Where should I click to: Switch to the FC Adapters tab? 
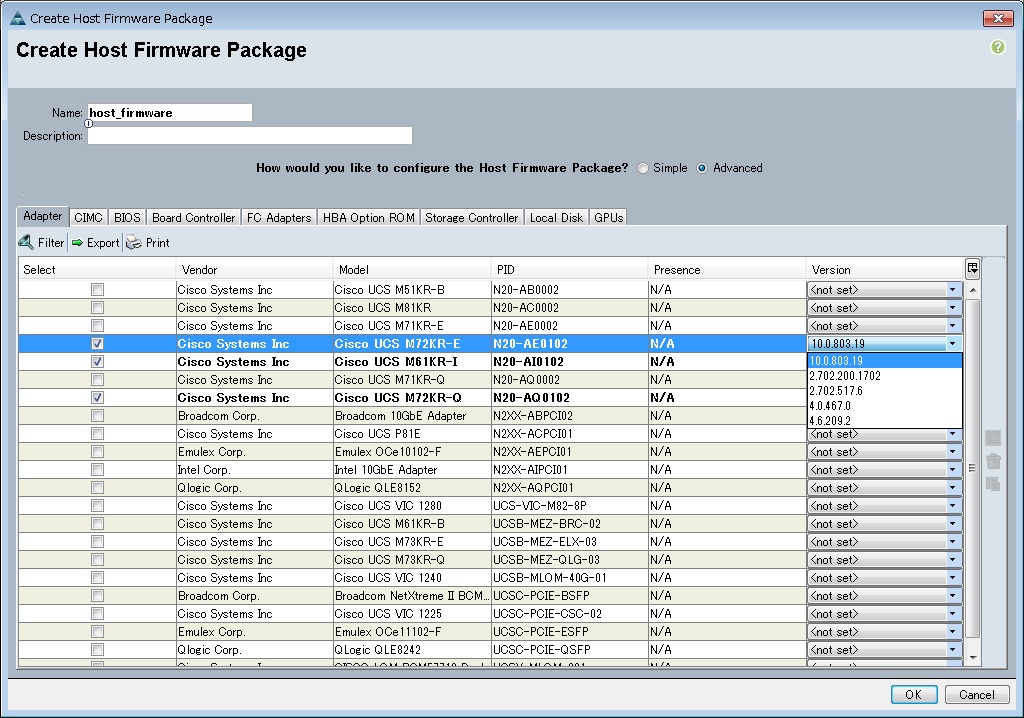click(279, 218)
